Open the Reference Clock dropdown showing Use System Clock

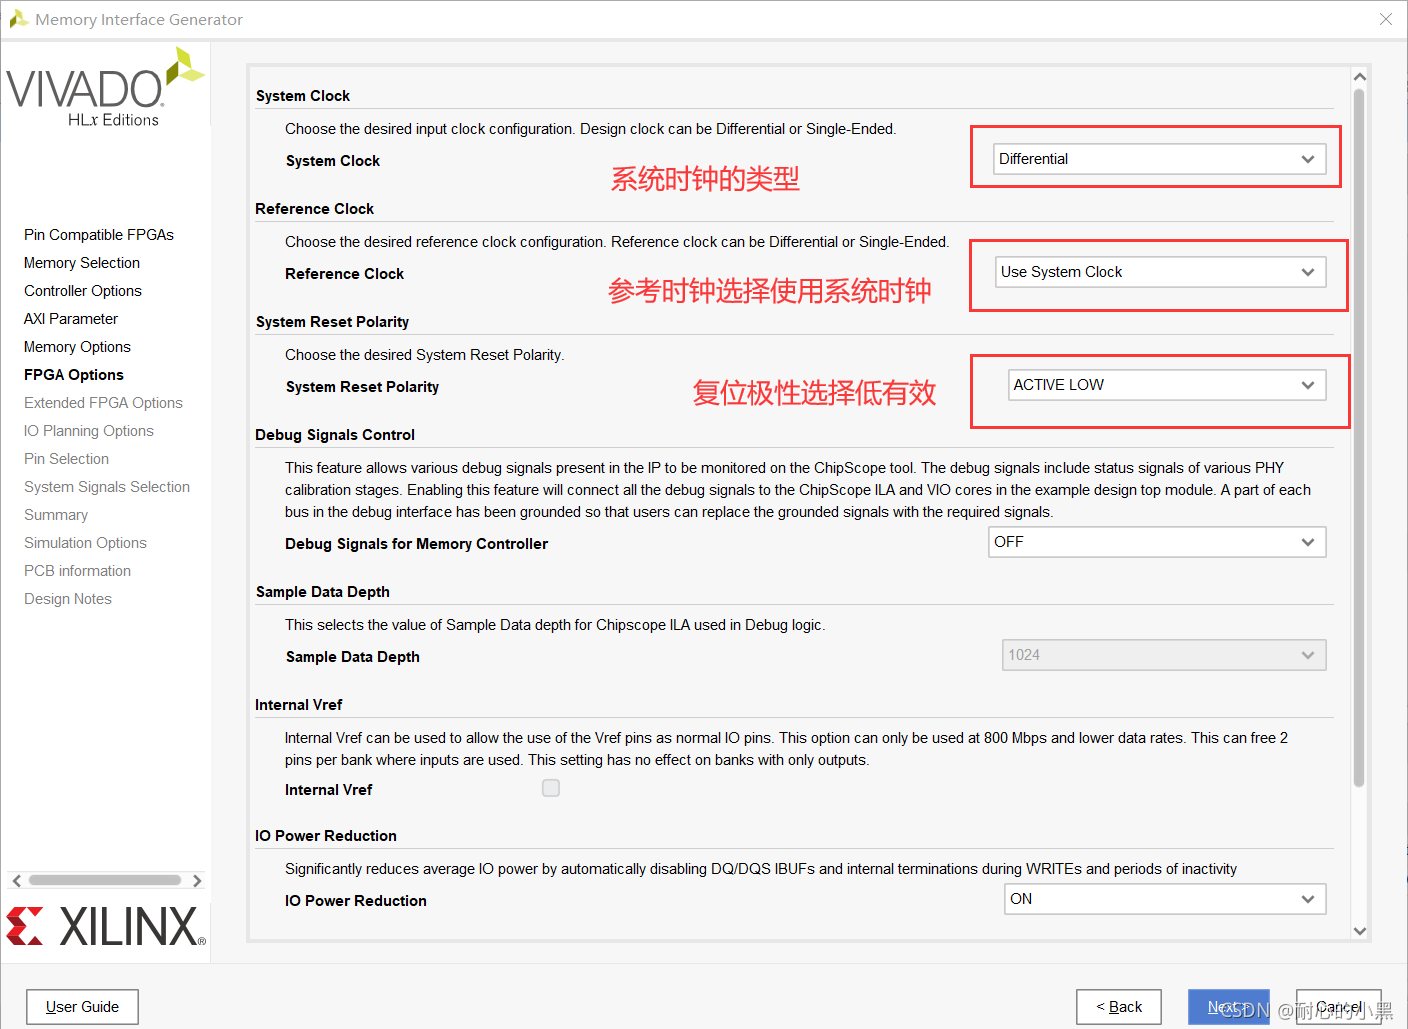point(1161,272)
